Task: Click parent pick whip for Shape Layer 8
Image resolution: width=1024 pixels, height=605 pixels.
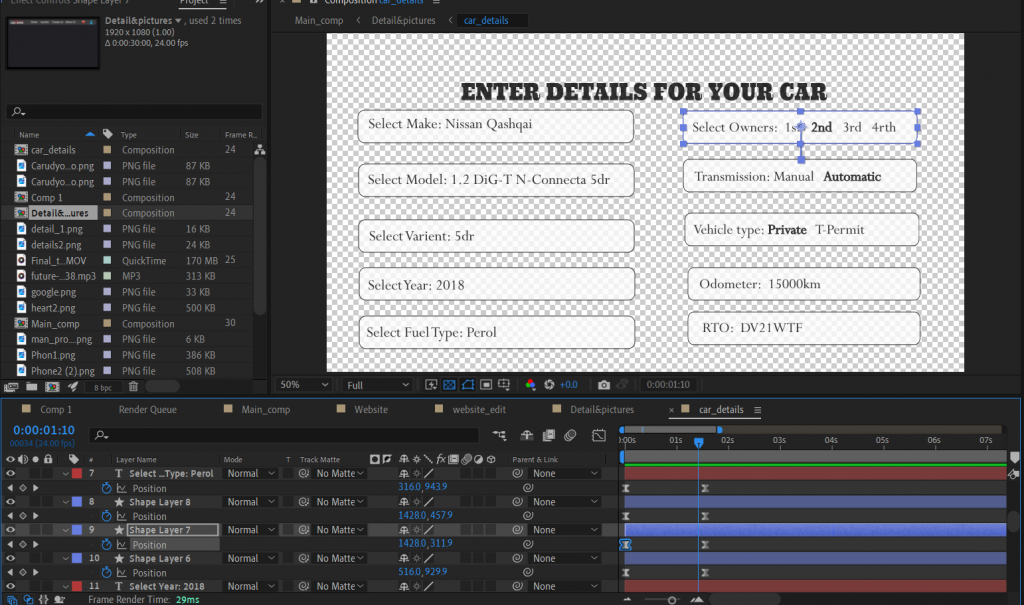Action: (517, 502)
